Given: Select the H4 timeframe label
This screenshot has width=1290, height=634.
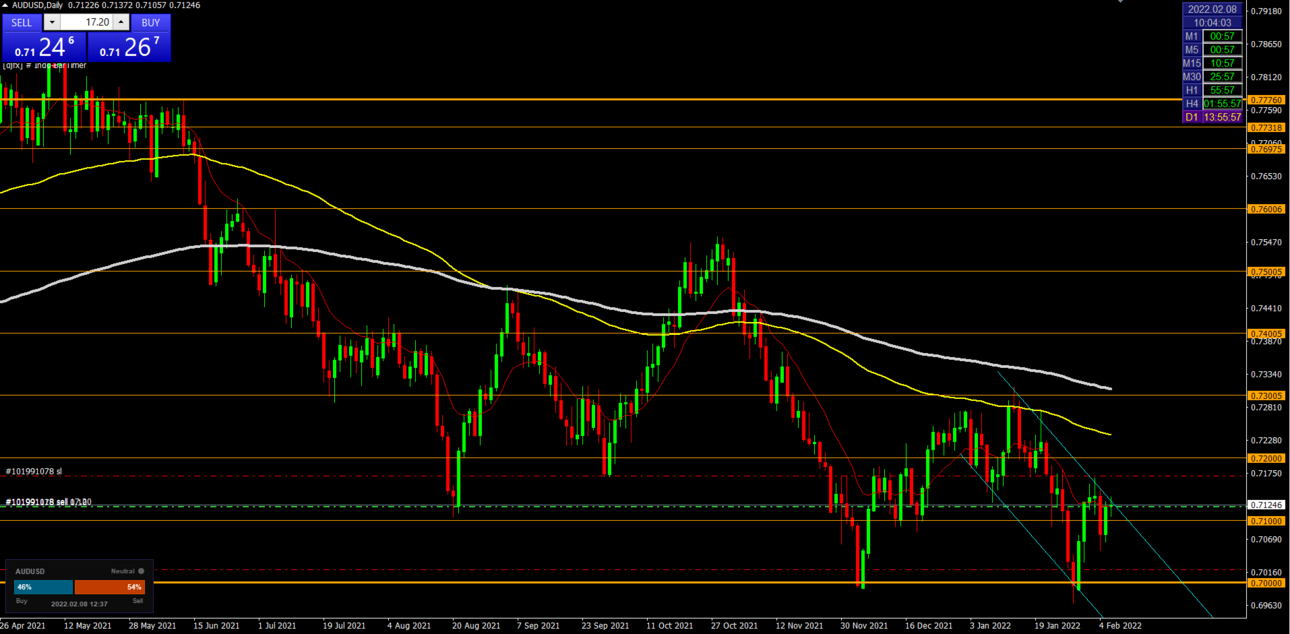Looking at the screenshot, I should coord(1191,103).
